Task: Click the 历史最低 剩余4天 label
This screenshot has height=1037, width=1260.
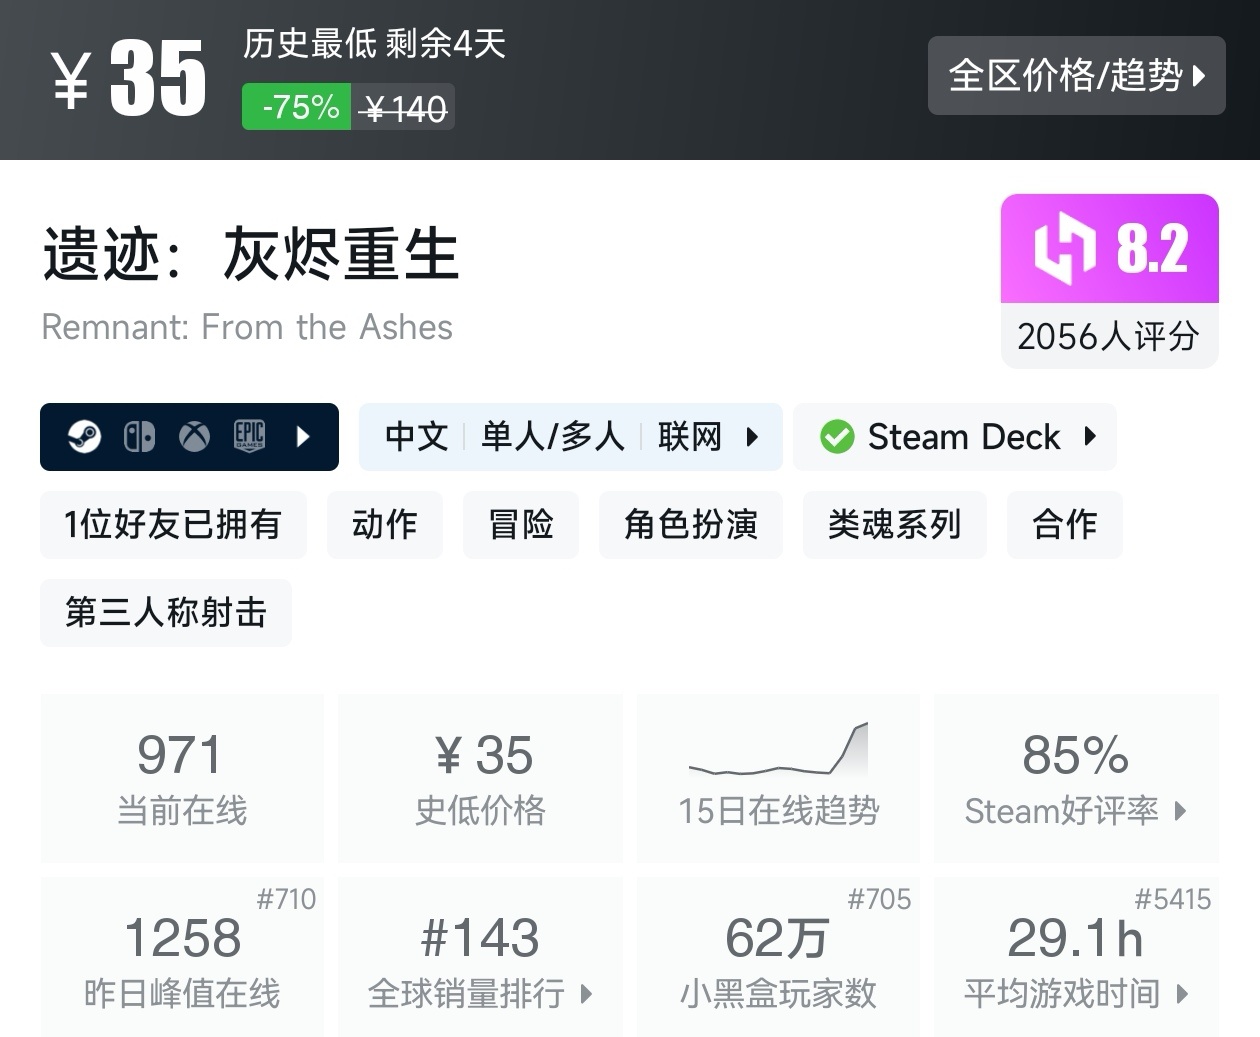Action: (374, 44)
